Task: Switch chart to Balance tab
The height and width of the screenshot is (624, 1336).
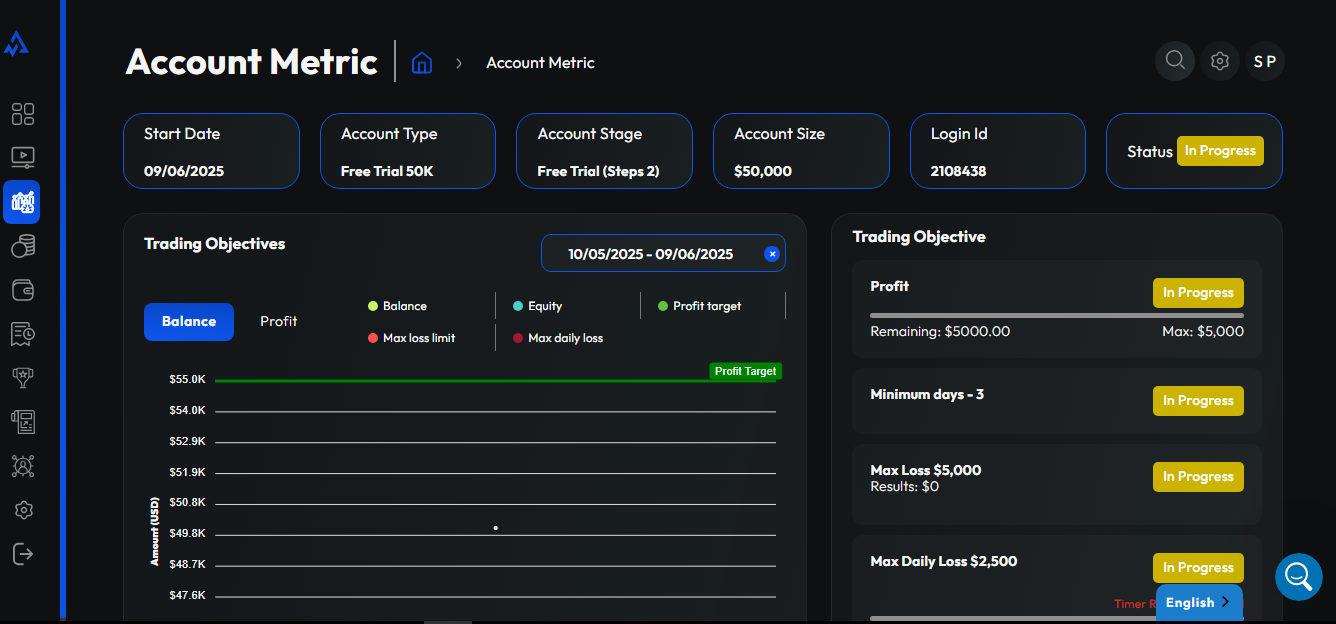Action: (x=189, y=322)
